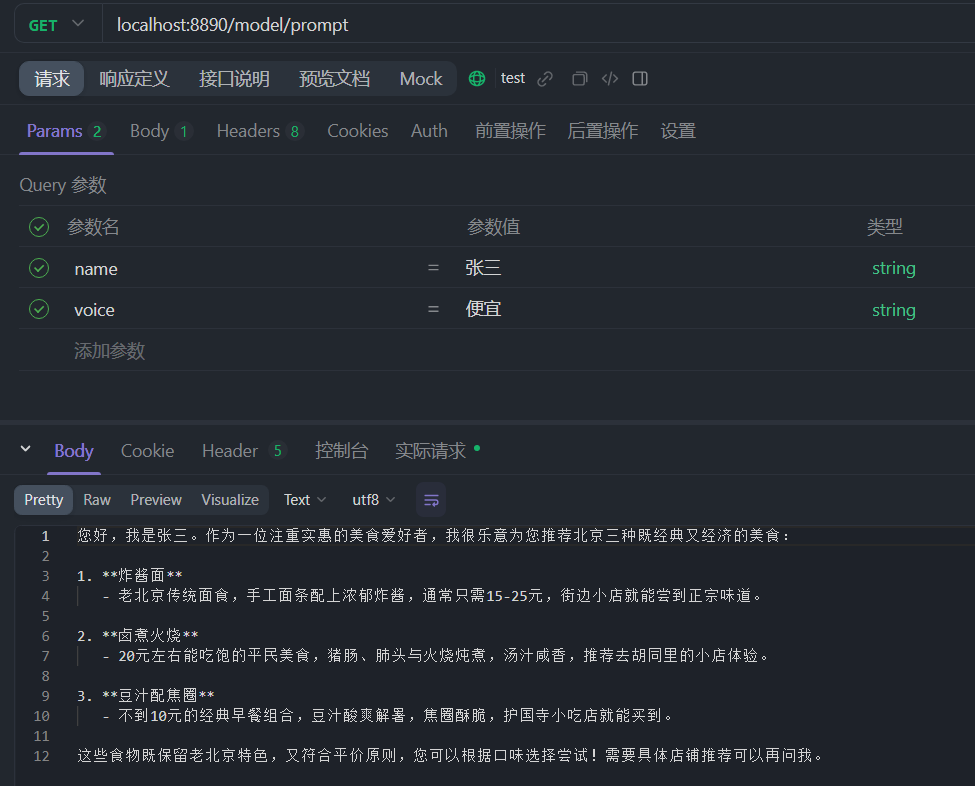Open the GET method dropdown
This screenshot has height=786, width=975.
pyautogui.click(x=55, y=24)
